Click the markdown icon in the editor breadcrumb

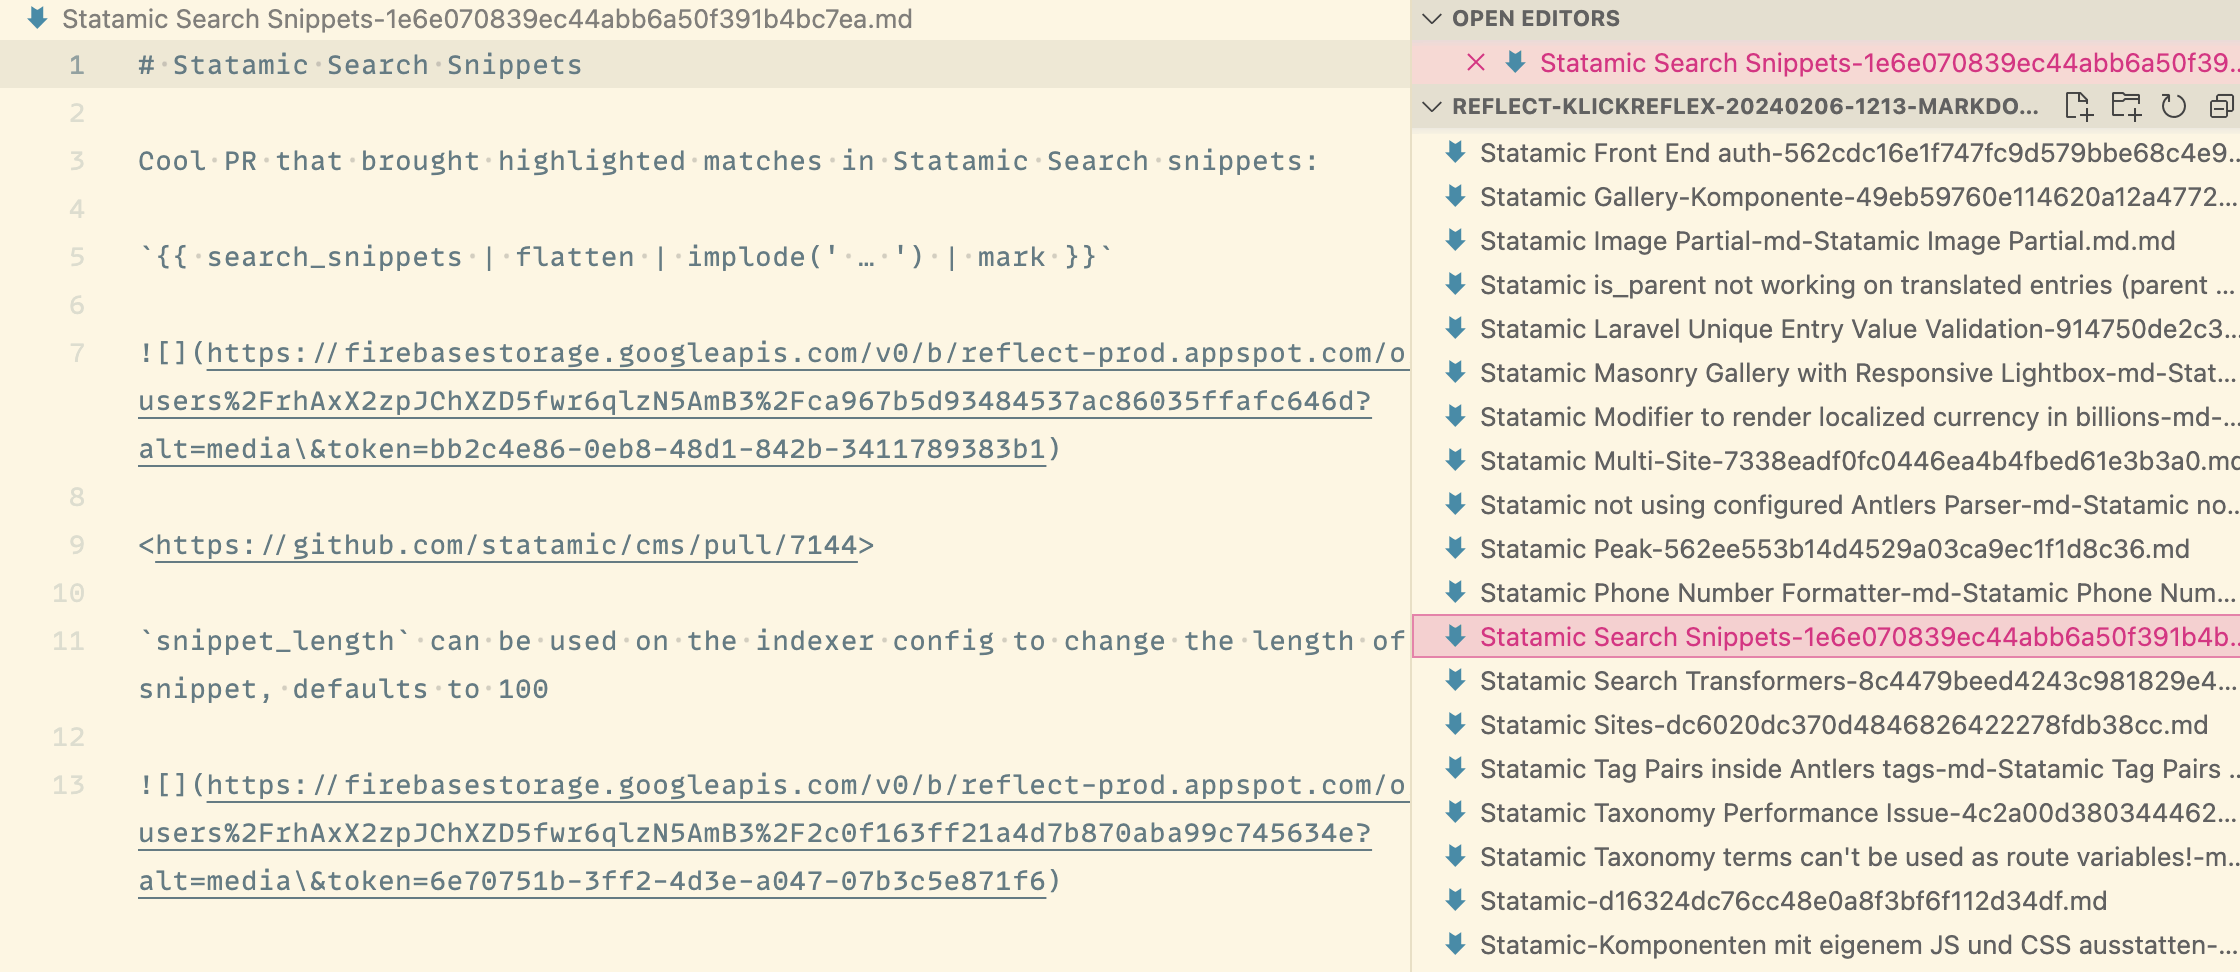(38, 18)
